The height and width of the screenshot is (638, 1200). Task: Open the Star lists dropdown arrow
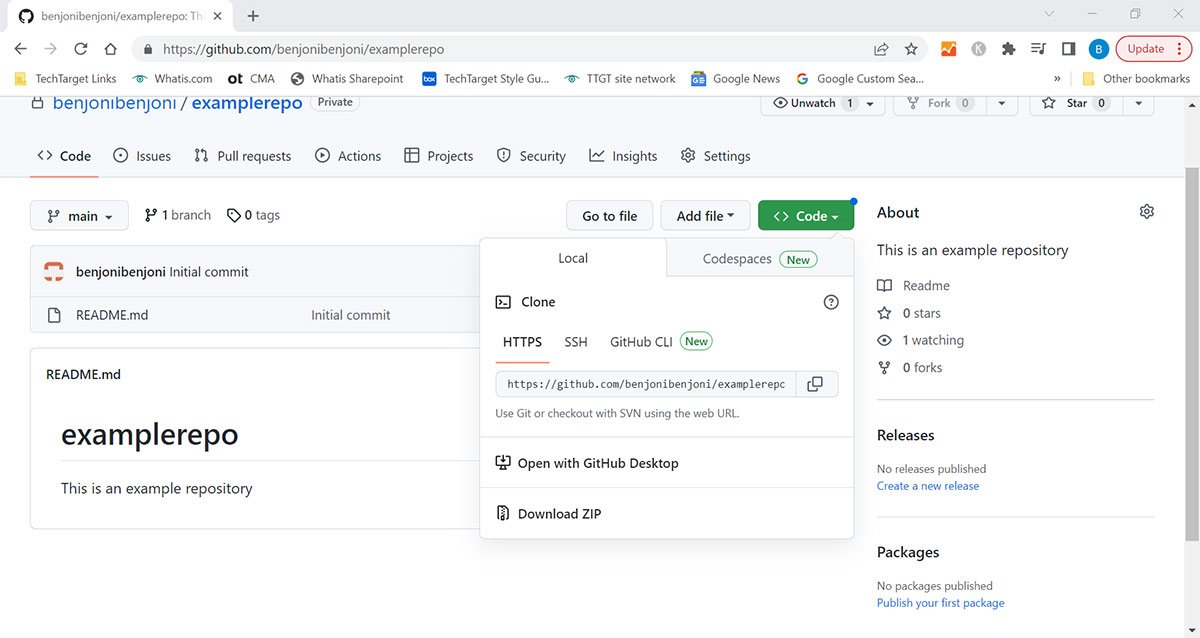point(1138,103)
